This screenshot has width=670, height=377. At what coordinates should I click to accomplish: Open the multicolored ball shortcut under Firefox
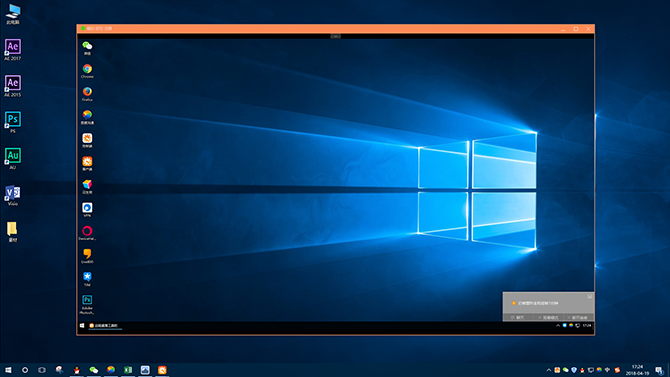click(x=87, y=117)
